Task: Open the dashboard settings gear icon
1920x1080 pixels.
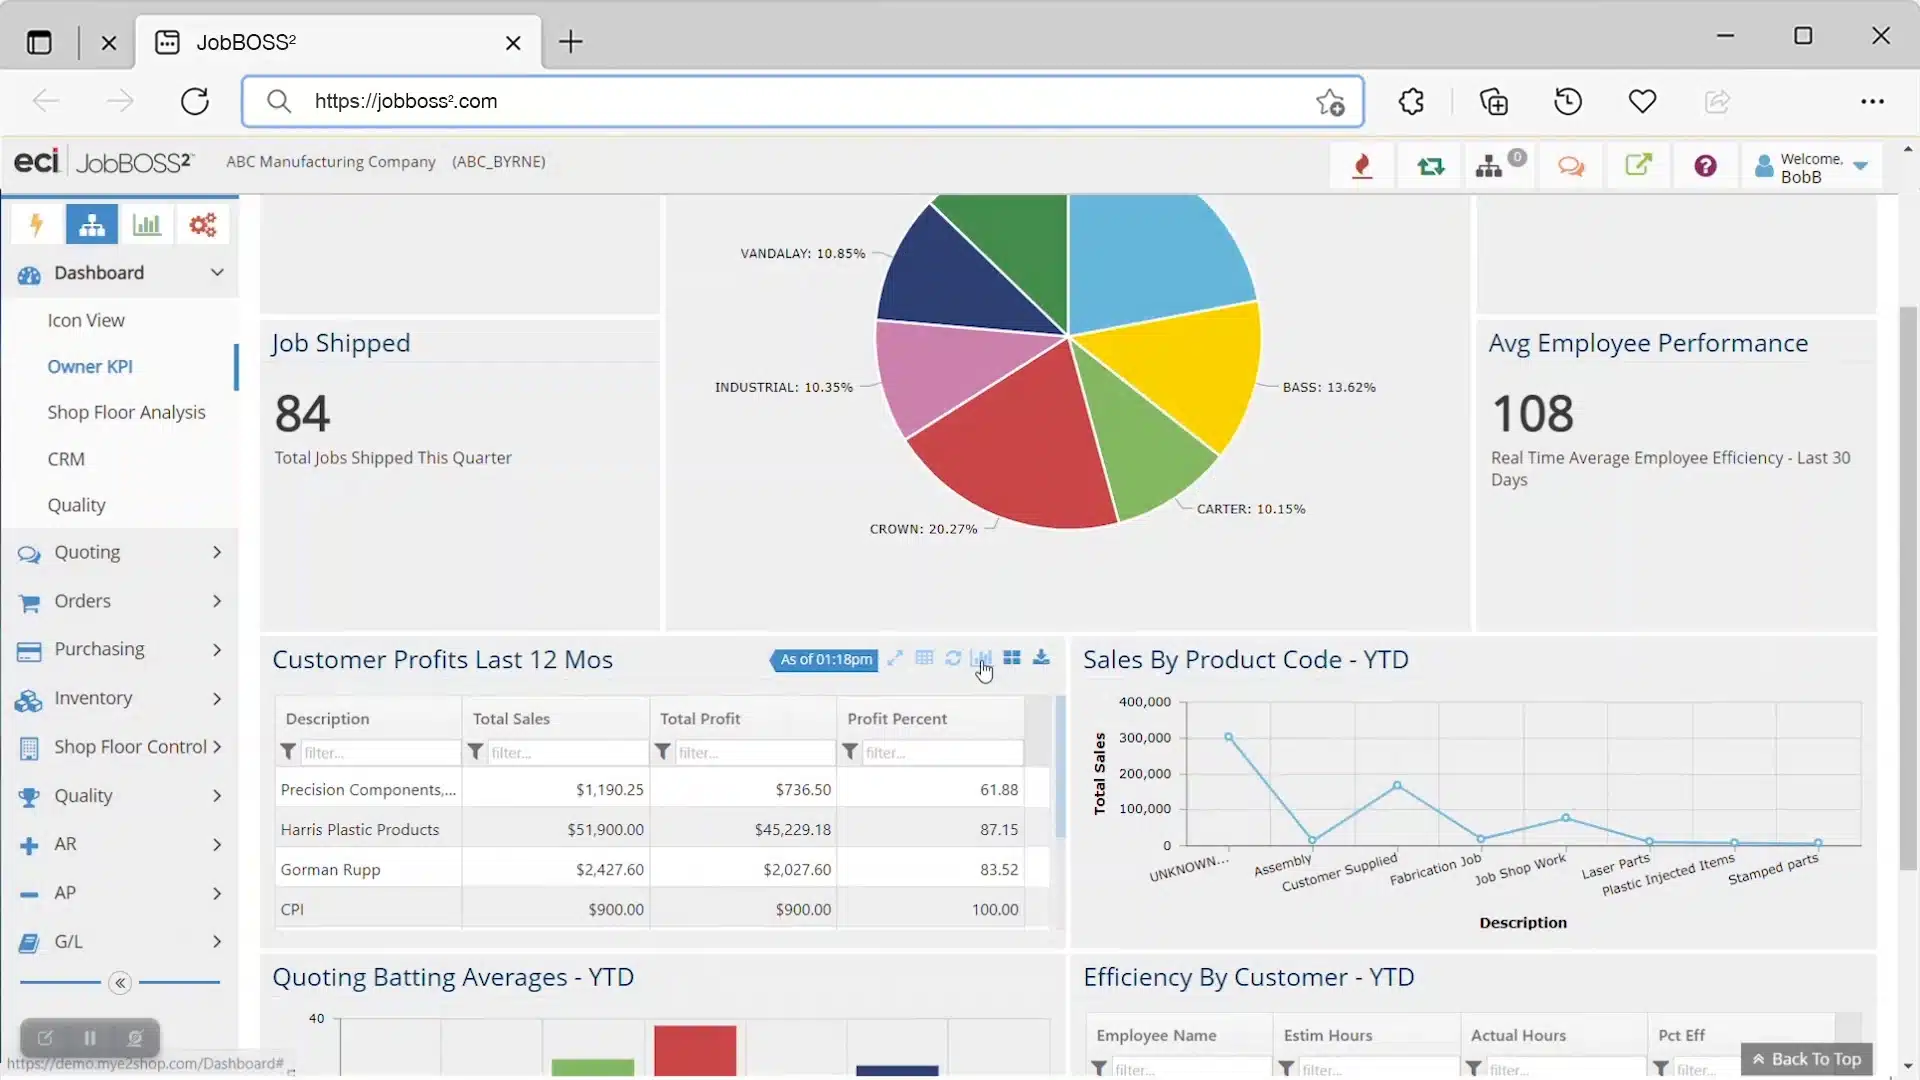Action: point(202,224)
